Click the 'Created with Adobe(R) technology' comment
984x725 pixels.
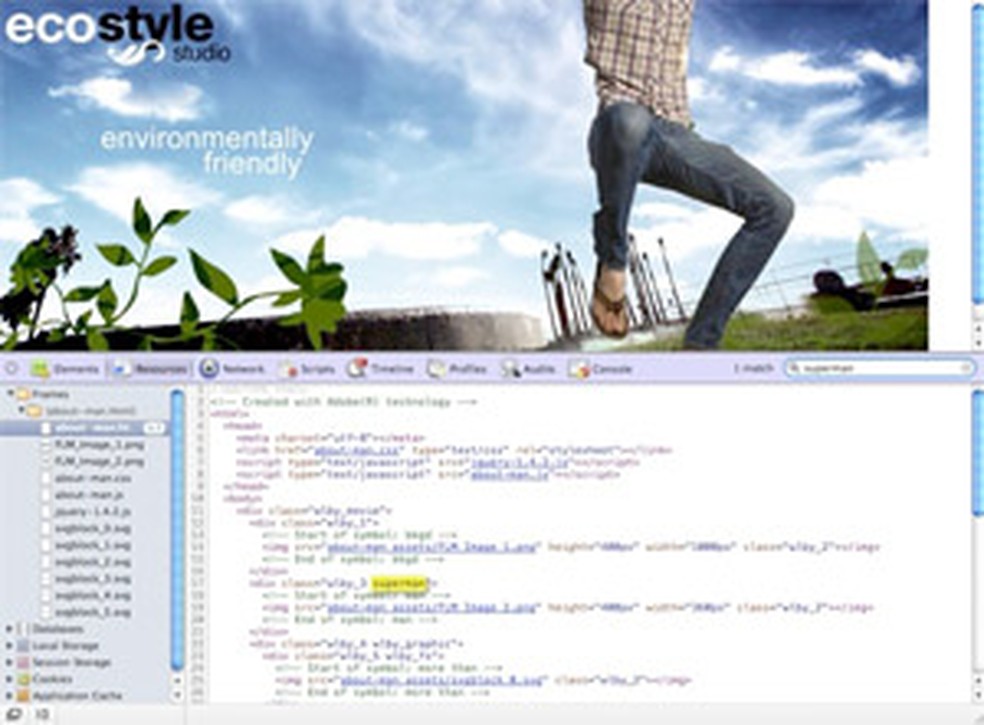(345, 402)
